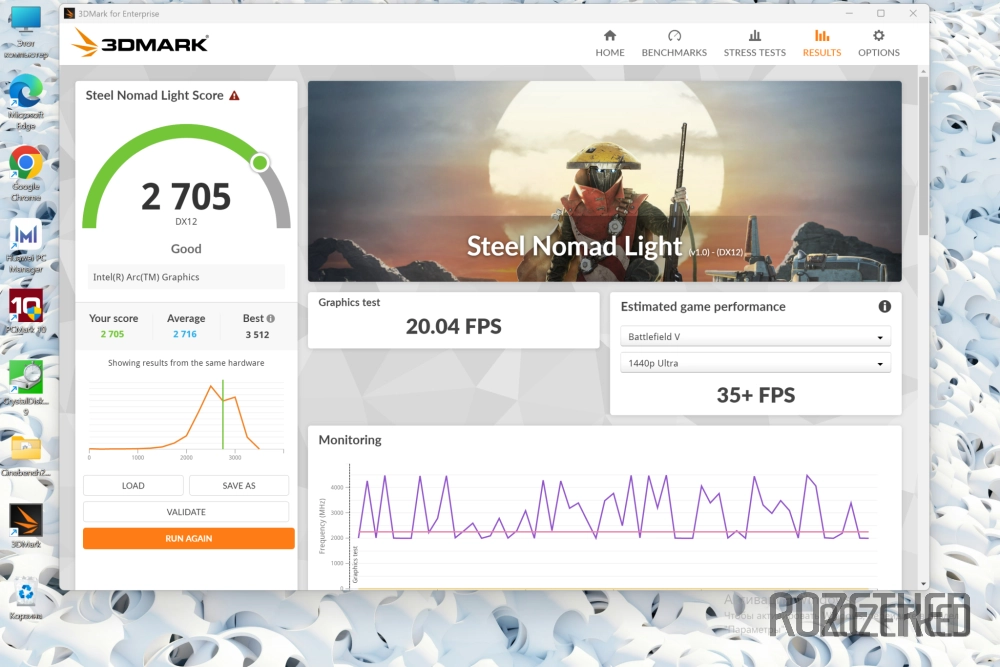
Task: Click info icon next to Best score
Action: pyautogui.click(x=270, y=319)
